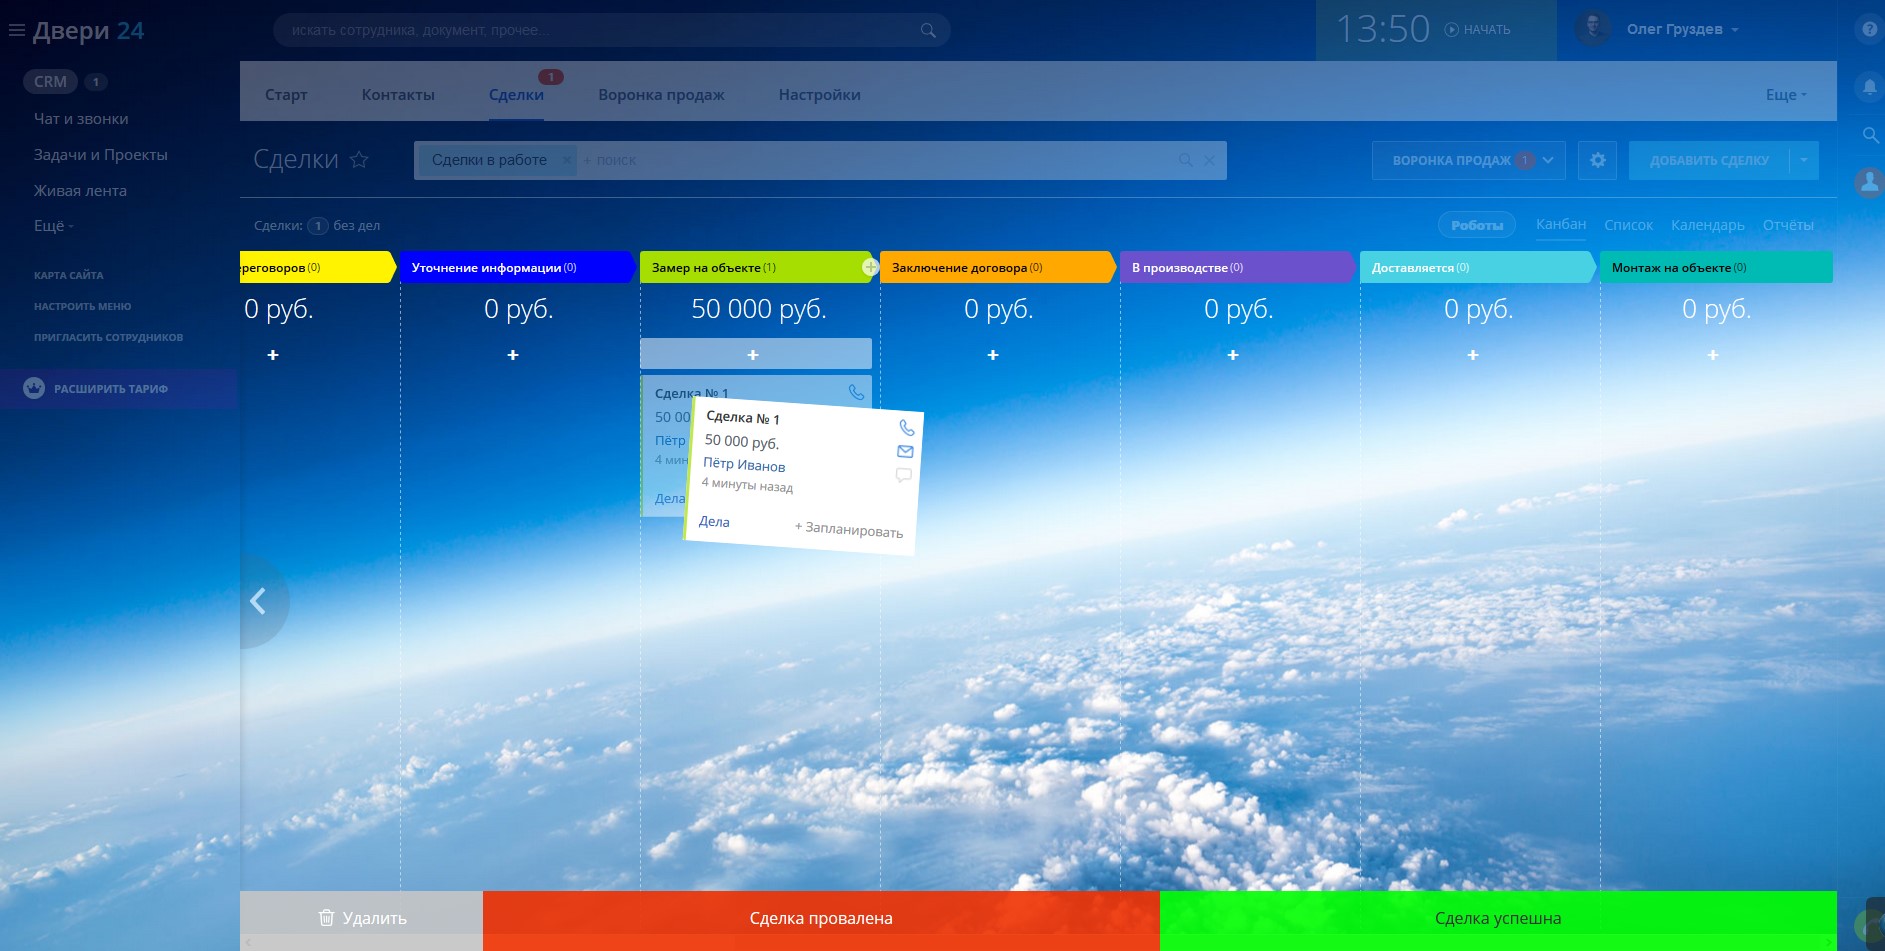Go to the Воронка продаж tab
This screenshot has width=1885, height=951.
click(x=661, y=95)
